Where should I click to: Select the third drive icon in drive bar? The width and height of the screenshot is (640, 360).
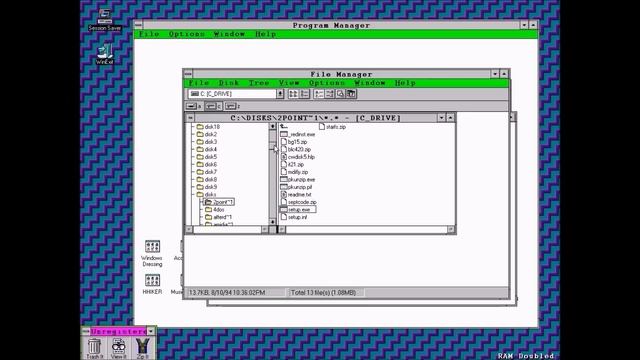[233, 106]
